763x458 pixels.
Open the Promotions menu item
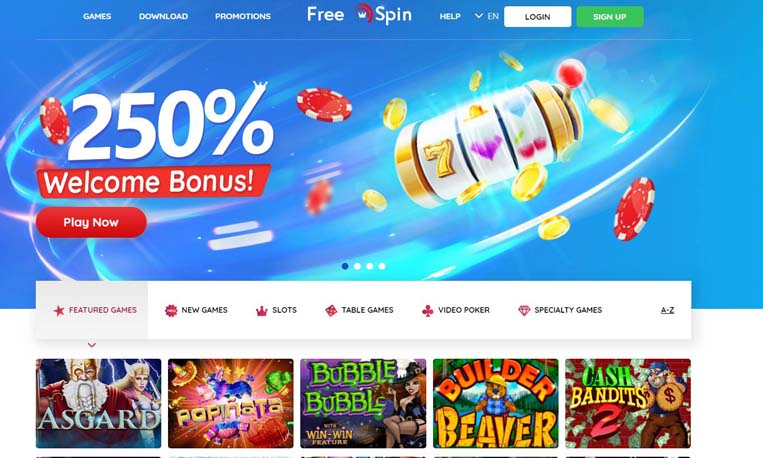243,16
